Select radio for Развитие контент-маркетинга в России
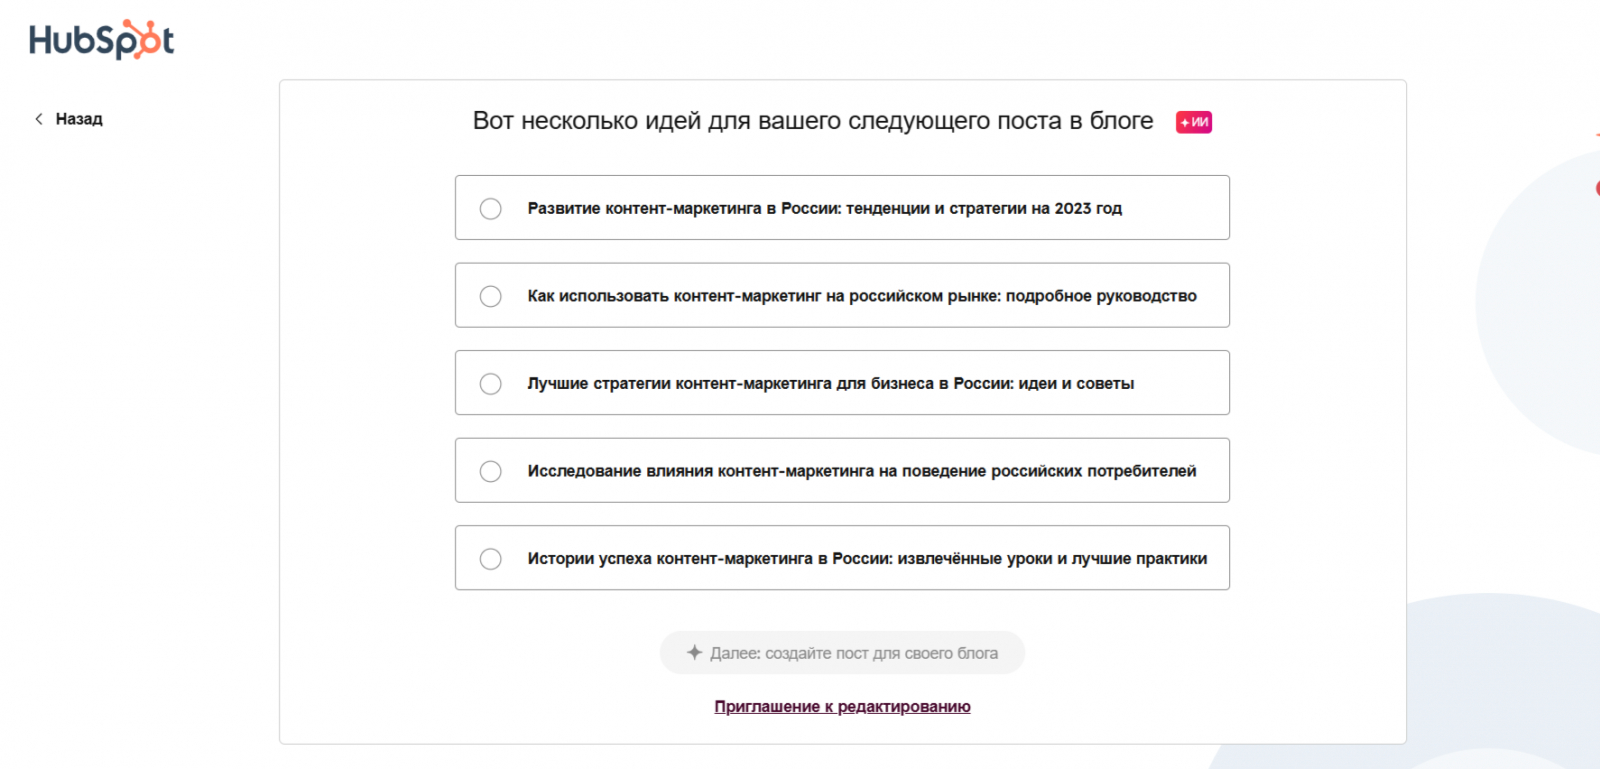The image size is (1600, 769). pos(490,208)
